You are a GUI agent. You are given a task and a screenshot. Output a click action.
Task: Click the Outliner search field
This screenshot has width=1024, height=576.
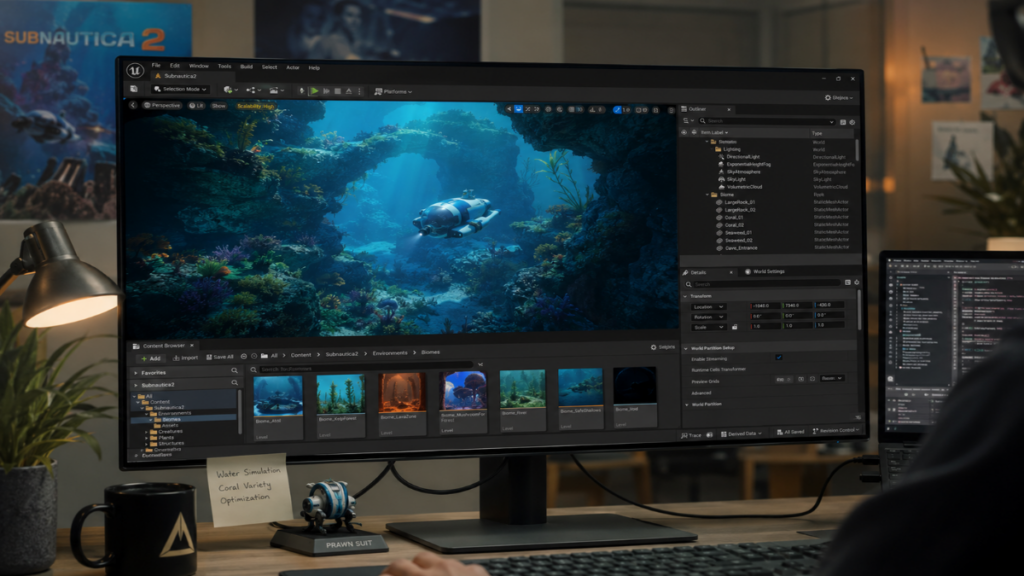(x=767, y=121)
